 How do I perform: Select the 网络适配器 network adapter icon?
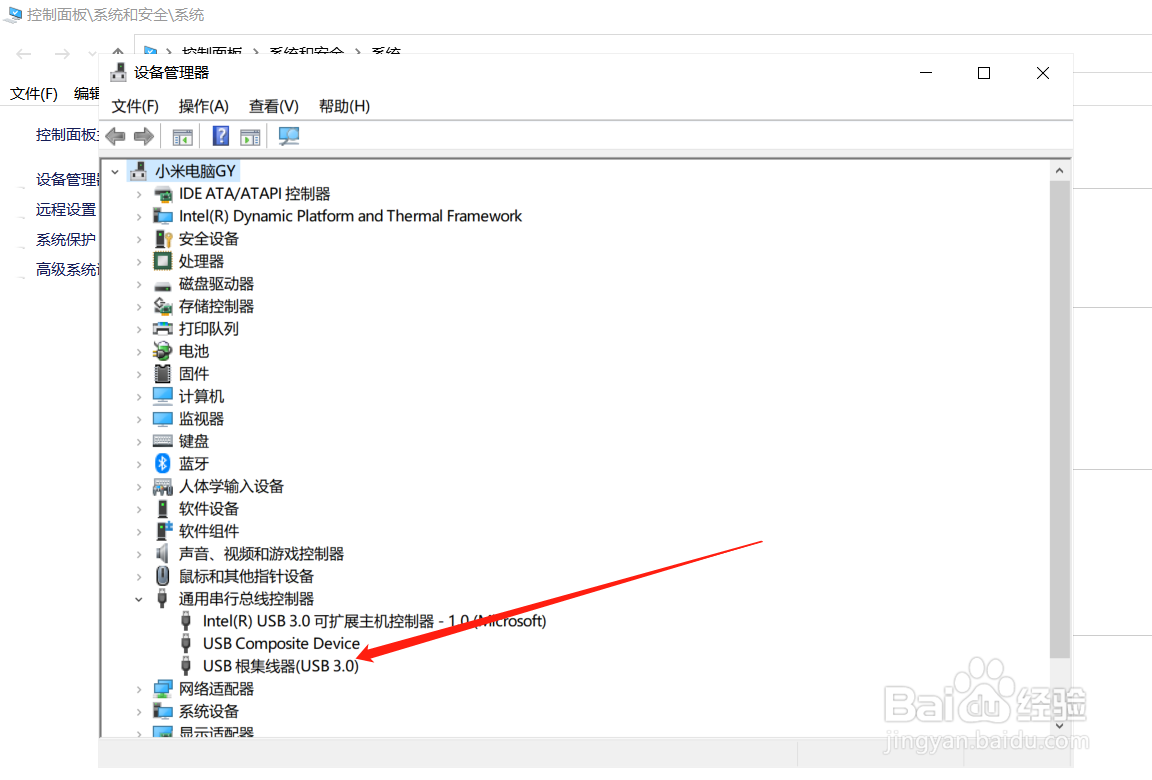[x=161, y=688]
